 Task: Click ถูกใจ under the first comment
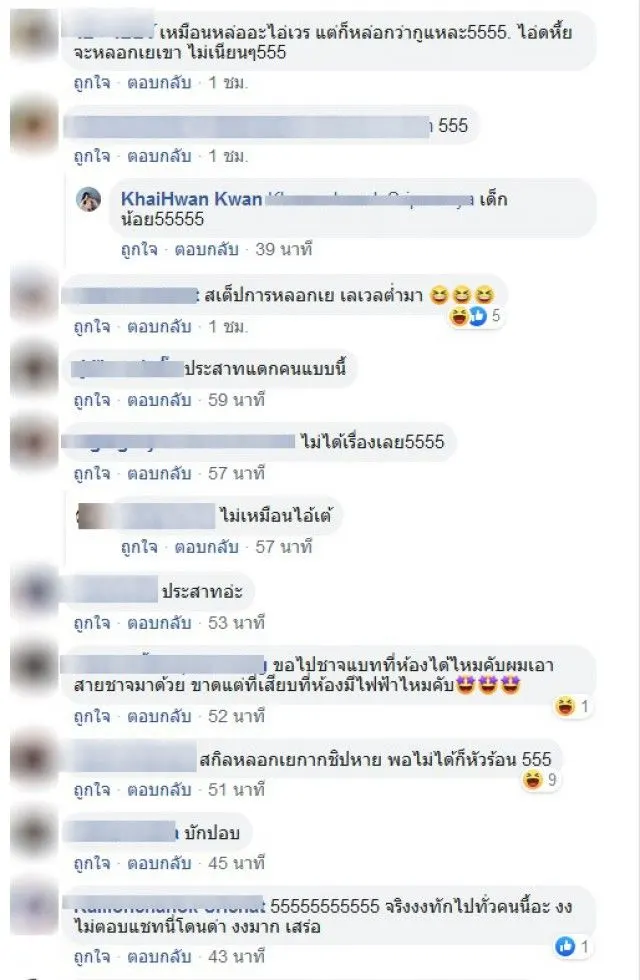[92, 82]
